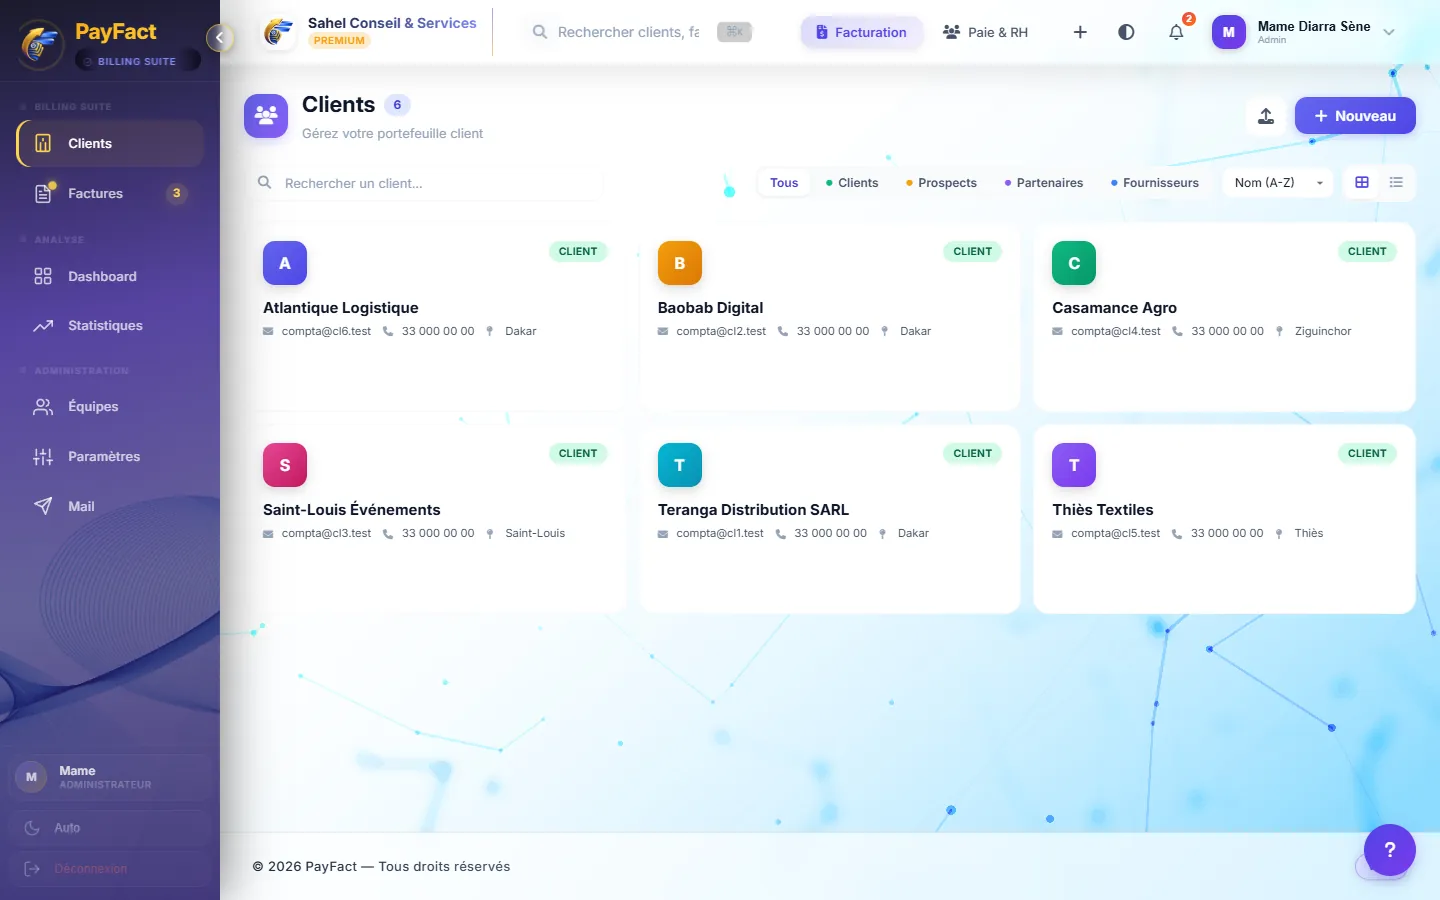1440x900 pixels.
Task: Click the Thiès Textiles avatar icon
Action: point(1074,465)
